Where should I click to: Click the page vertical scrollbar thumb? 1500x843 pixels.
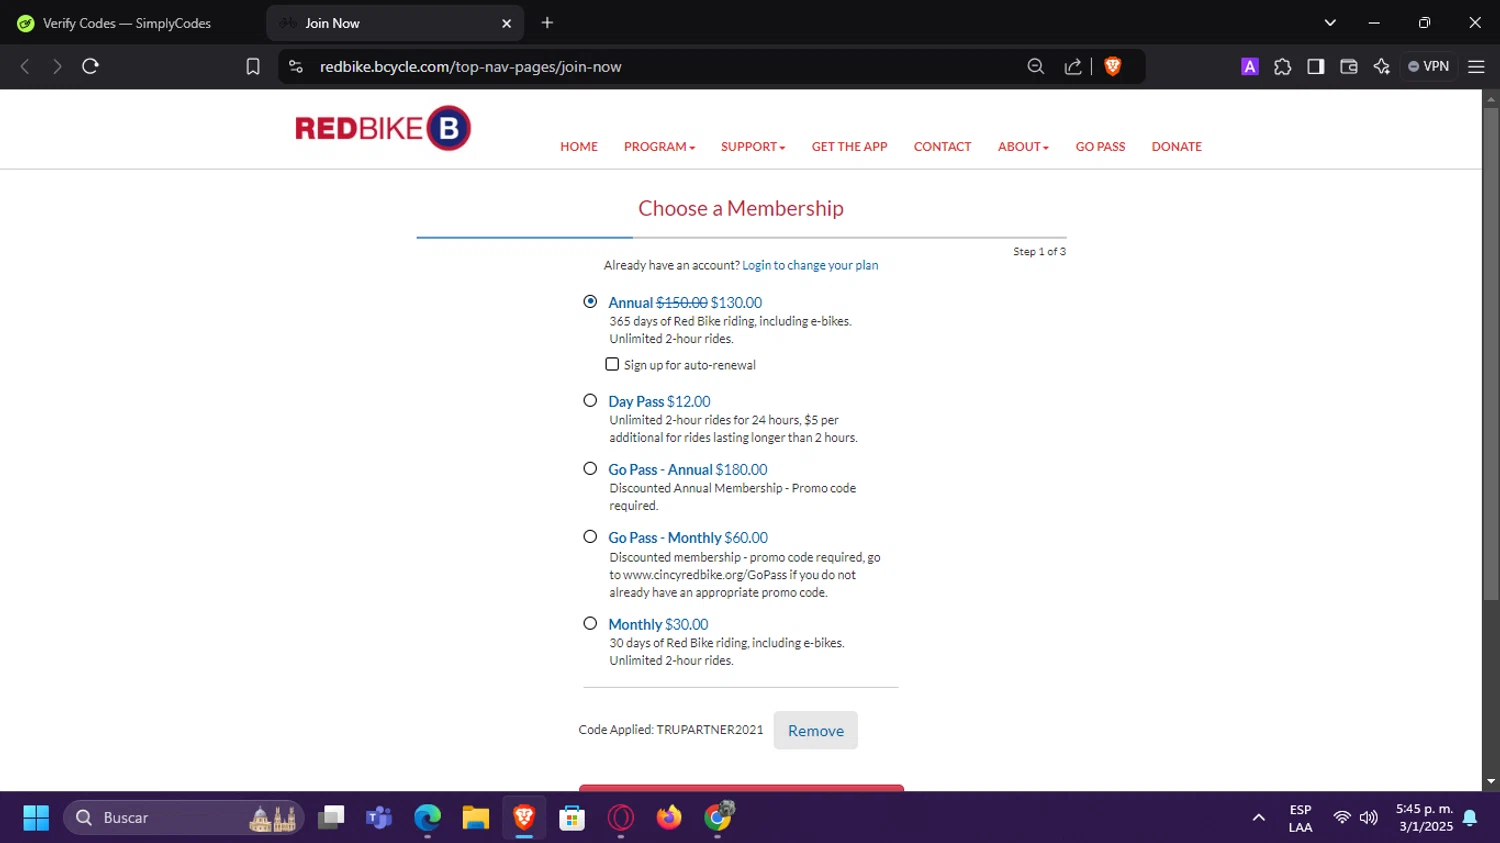coord(1491,355)
